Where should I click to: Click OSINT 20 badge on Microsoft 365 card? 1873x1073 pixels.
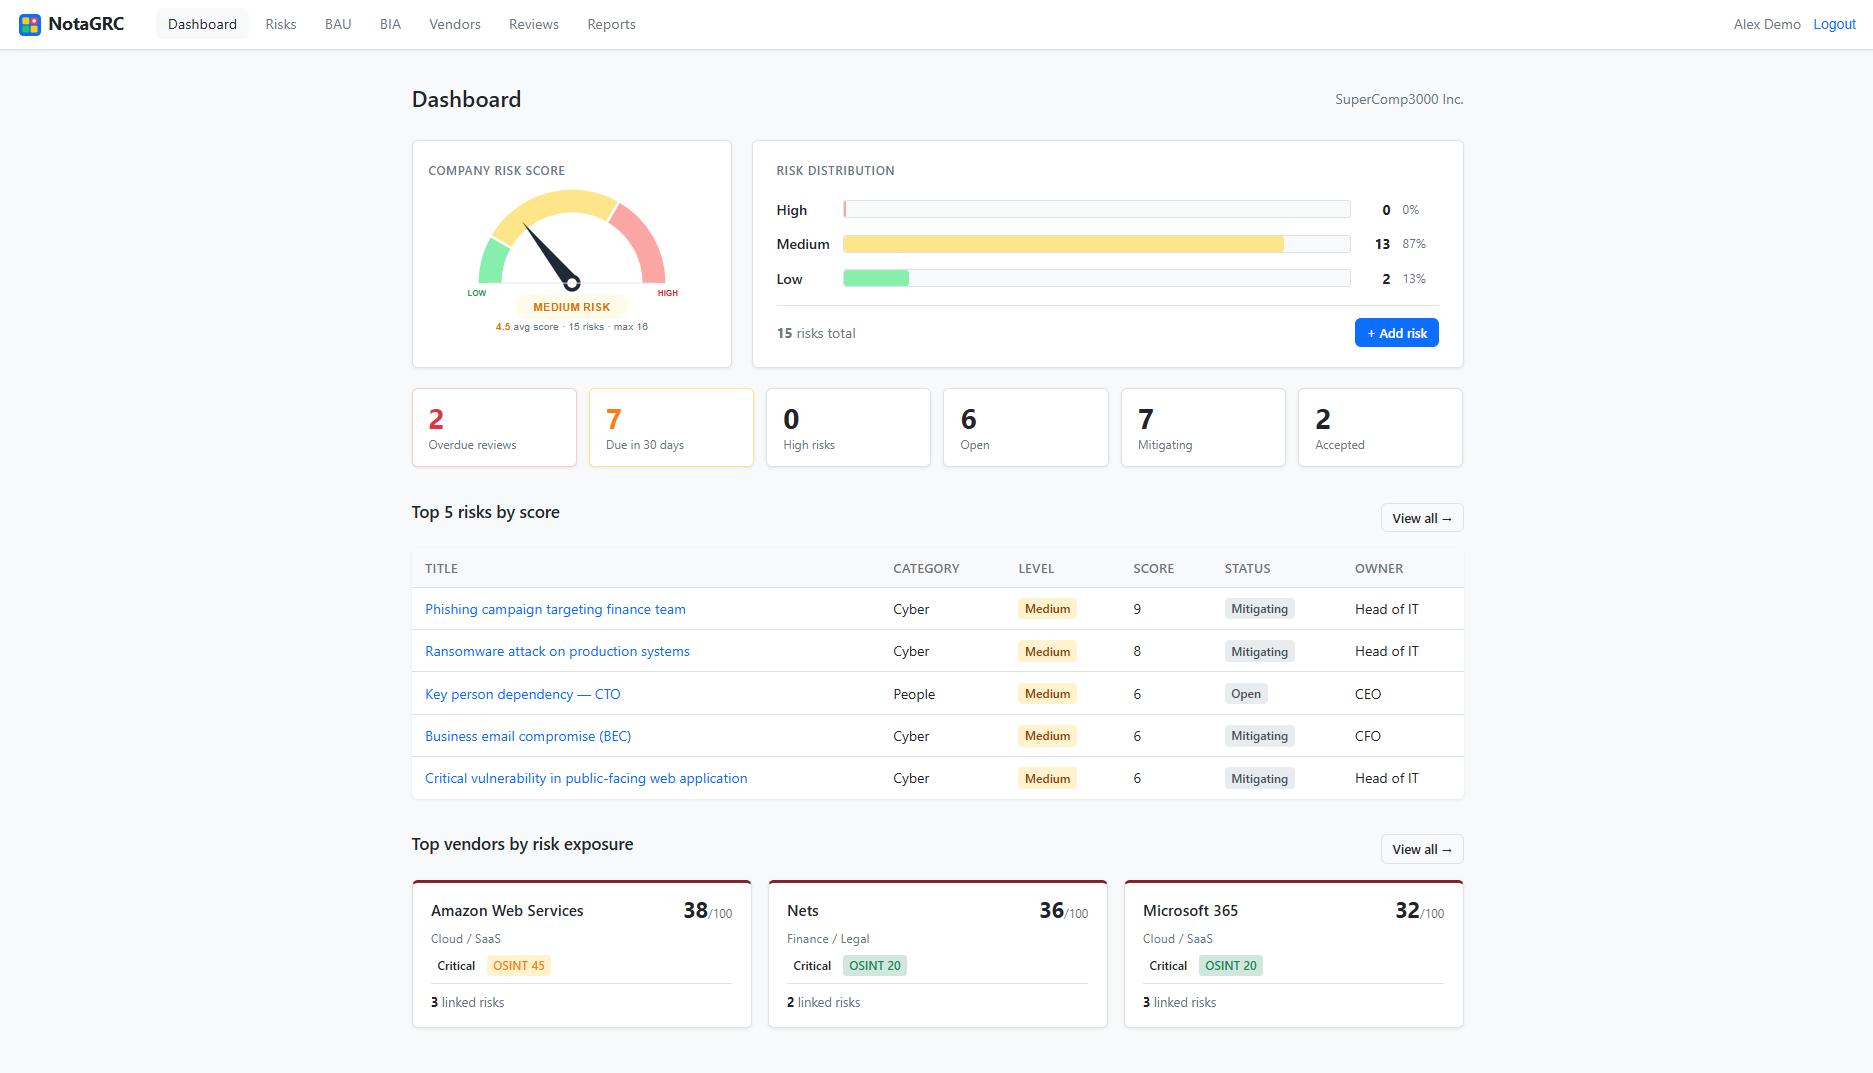coord(1231,966)
